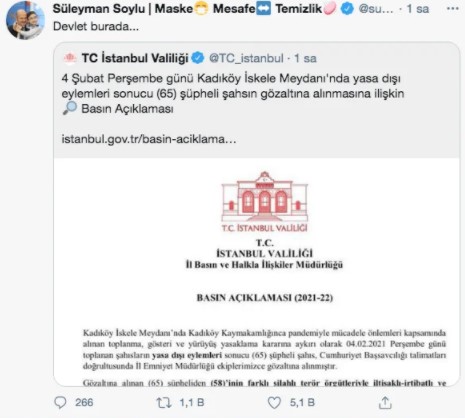465x418 pixels.
Task: Like the tweet with the heart icon
Action: pos(274,403)
